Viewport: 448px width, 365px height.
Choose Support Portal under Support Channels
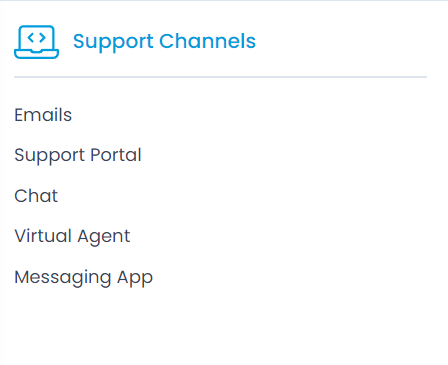pyautogui.click(x=78, y=155)
